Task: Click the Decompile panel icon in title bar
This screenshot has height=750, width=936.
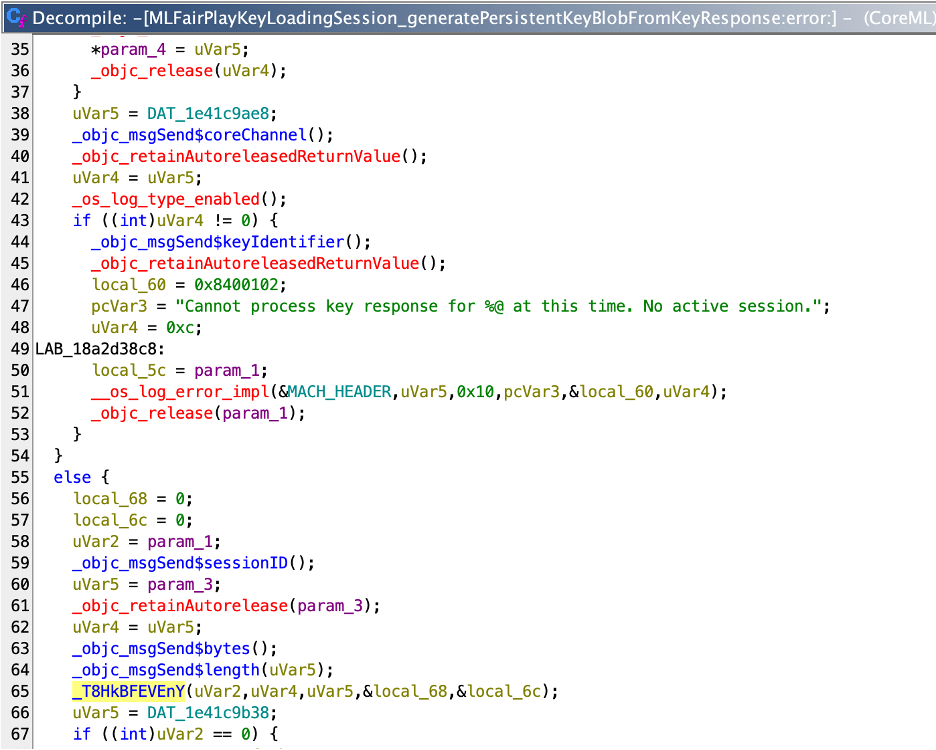Action: click(16, 17)
